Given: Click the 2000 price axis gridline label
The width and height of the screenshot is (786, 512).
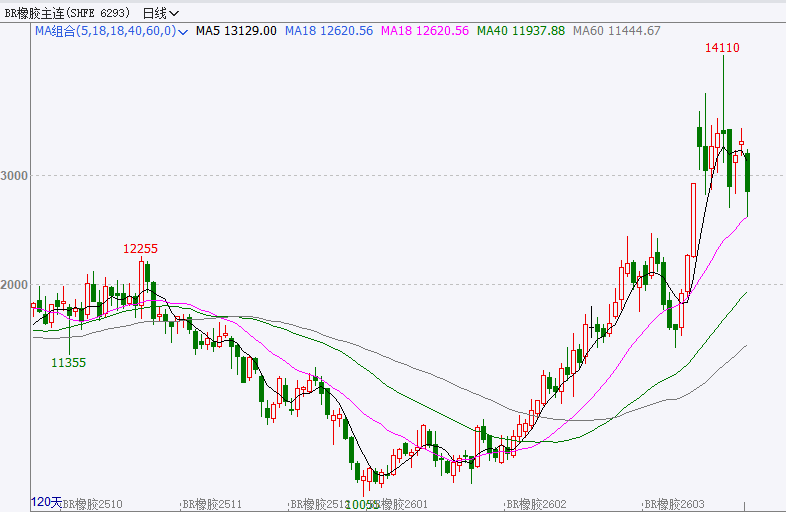Looking at the screenshot, I should (x=14, y=285).
